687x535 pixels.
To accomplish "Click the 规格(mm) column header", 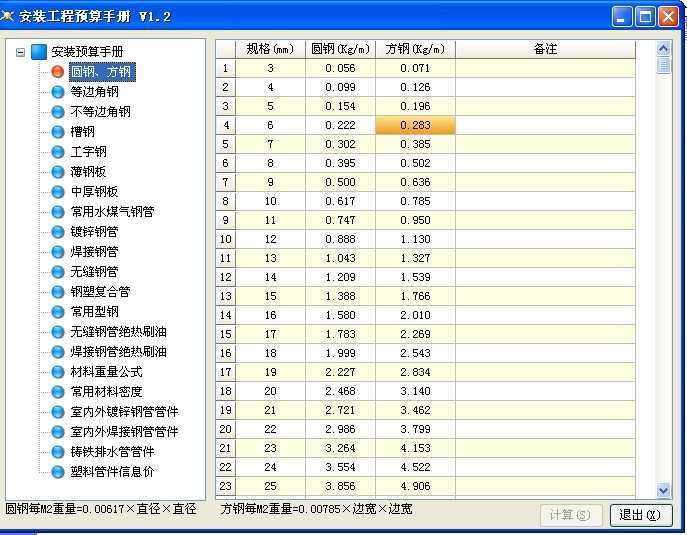I will coord(270,49).
